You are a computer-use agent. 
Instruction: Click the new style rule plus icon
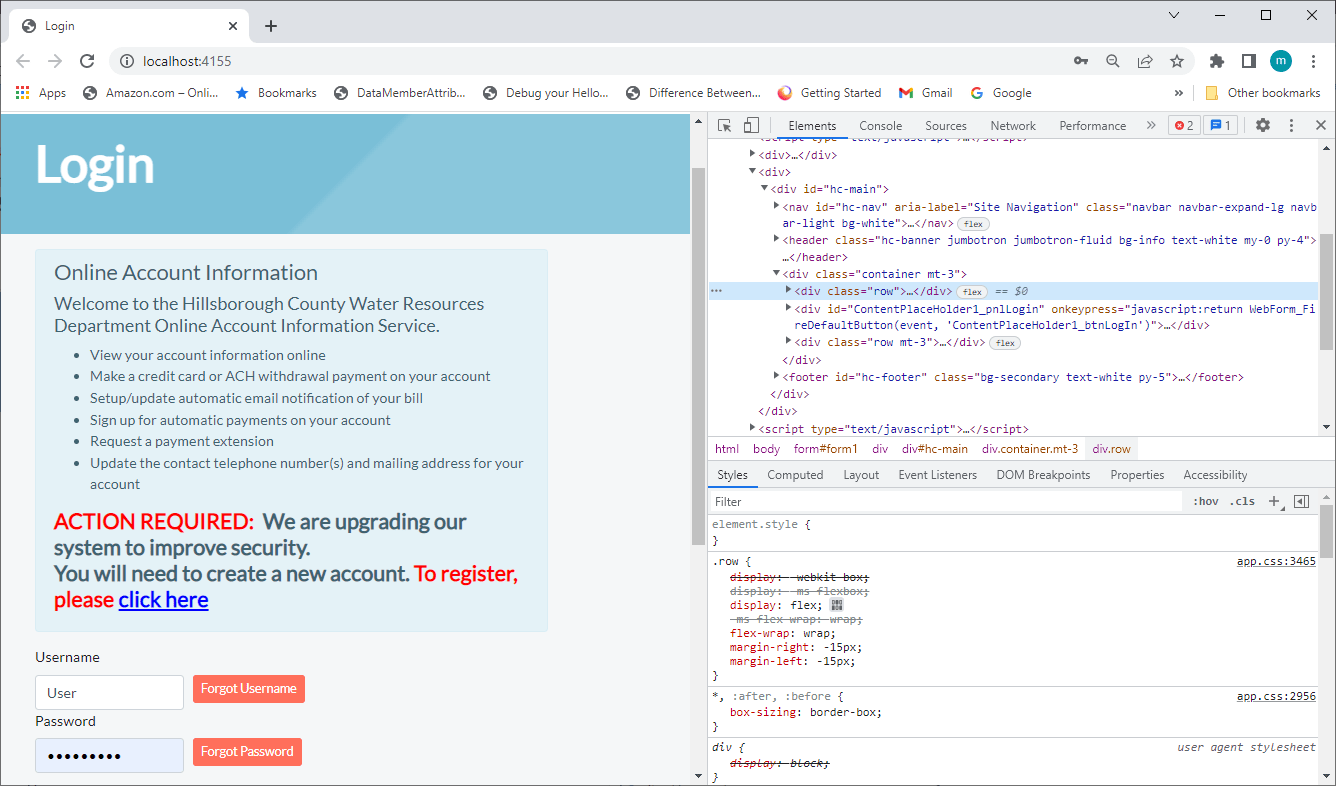(x=1272, y=501)
